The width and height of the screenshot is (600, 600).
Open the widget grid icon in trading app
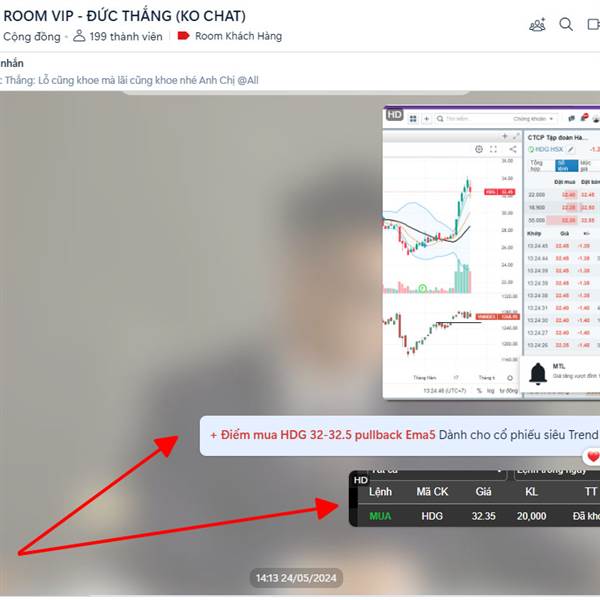coord(413,119)
